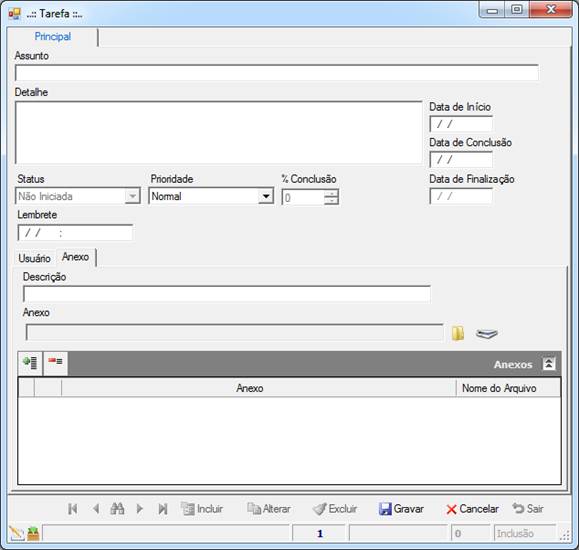The height and width of the screenshot is (550, 579).
Task: Click the Alterar button
Action: (x=268, y=509)
